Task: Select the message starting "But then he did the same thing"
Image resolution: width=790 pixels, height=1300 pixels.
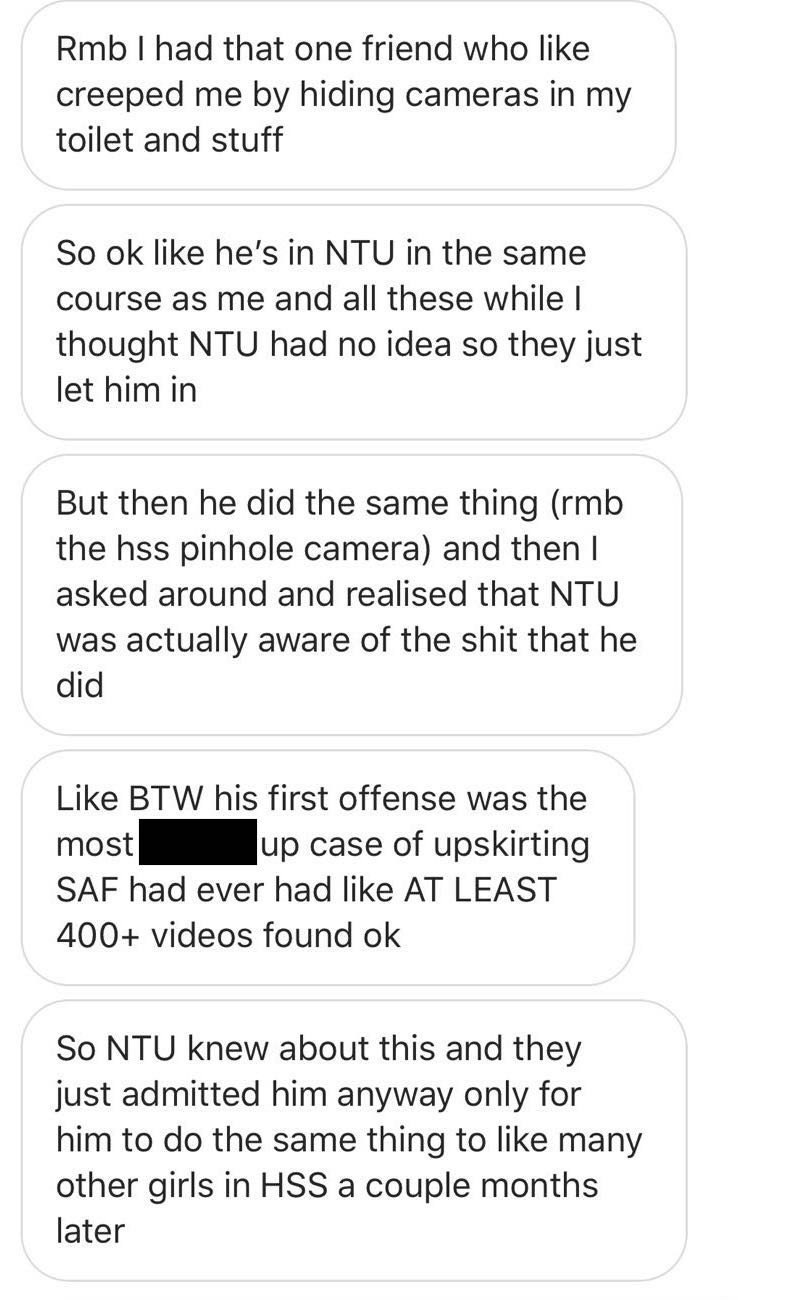Action: tap(351, 594)
